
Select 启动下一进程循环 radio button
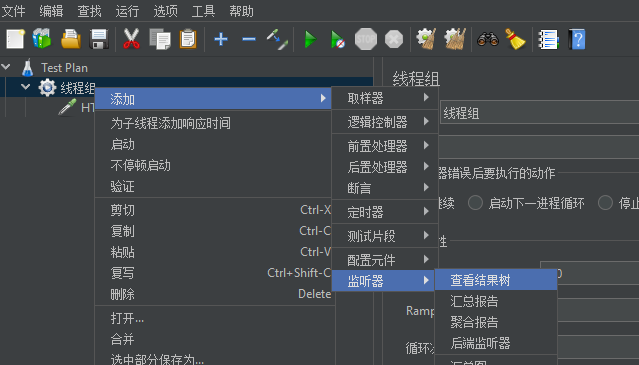pos(475,202)
